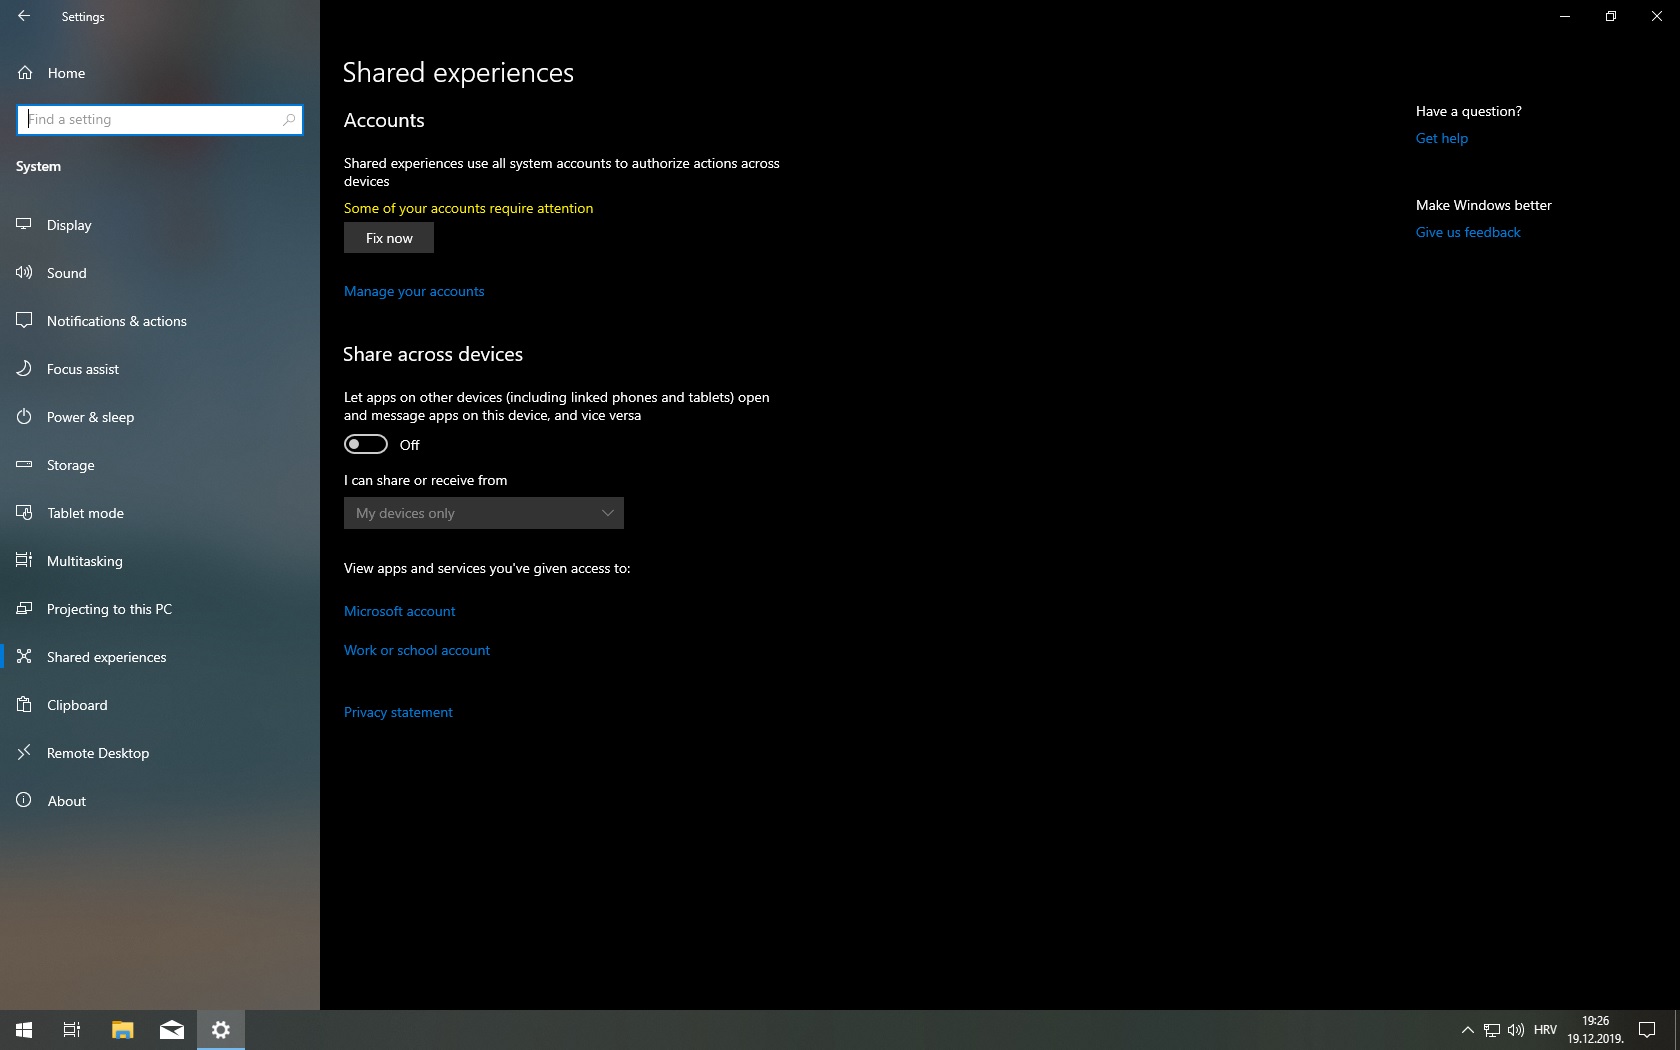1680x1050 pixels.
Task: Select the Focus assist moon icon
Action: 24,369
